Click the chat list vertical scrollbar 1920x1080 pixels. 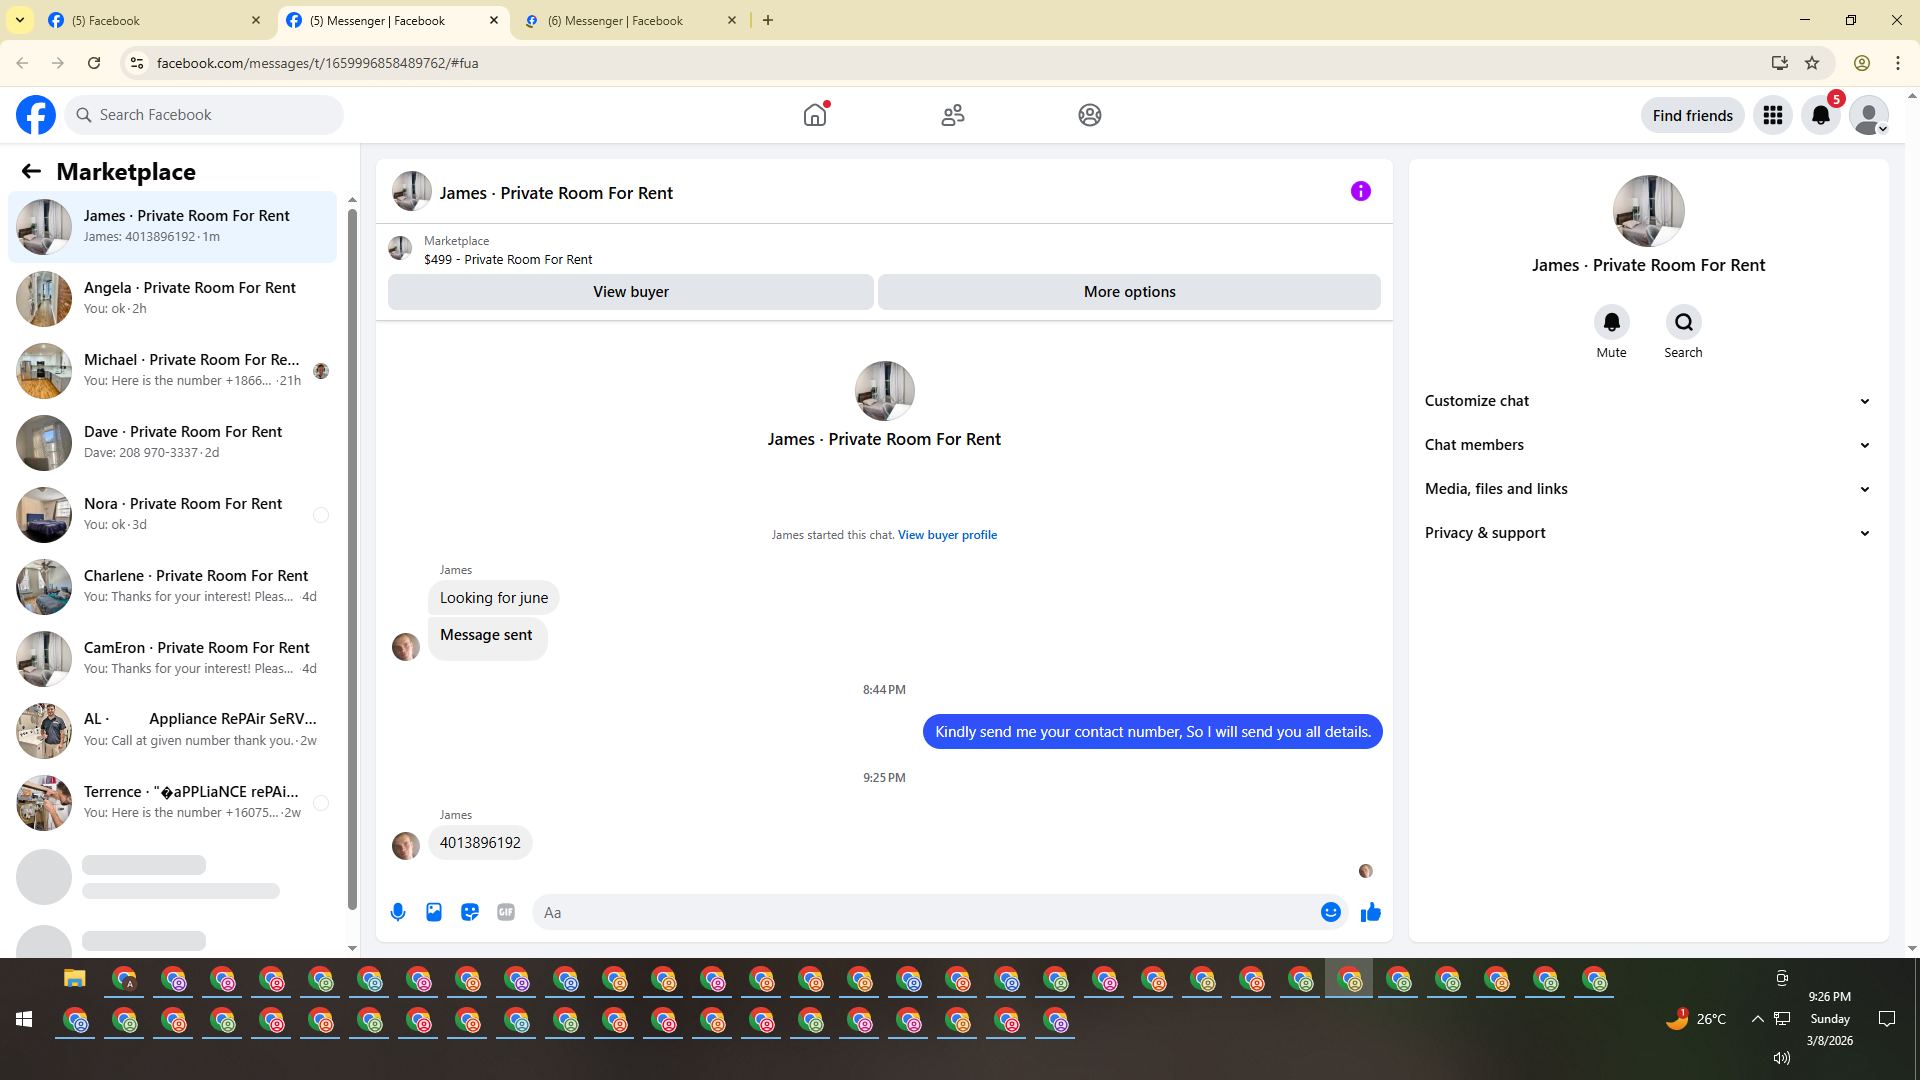(x=352, y=560)
